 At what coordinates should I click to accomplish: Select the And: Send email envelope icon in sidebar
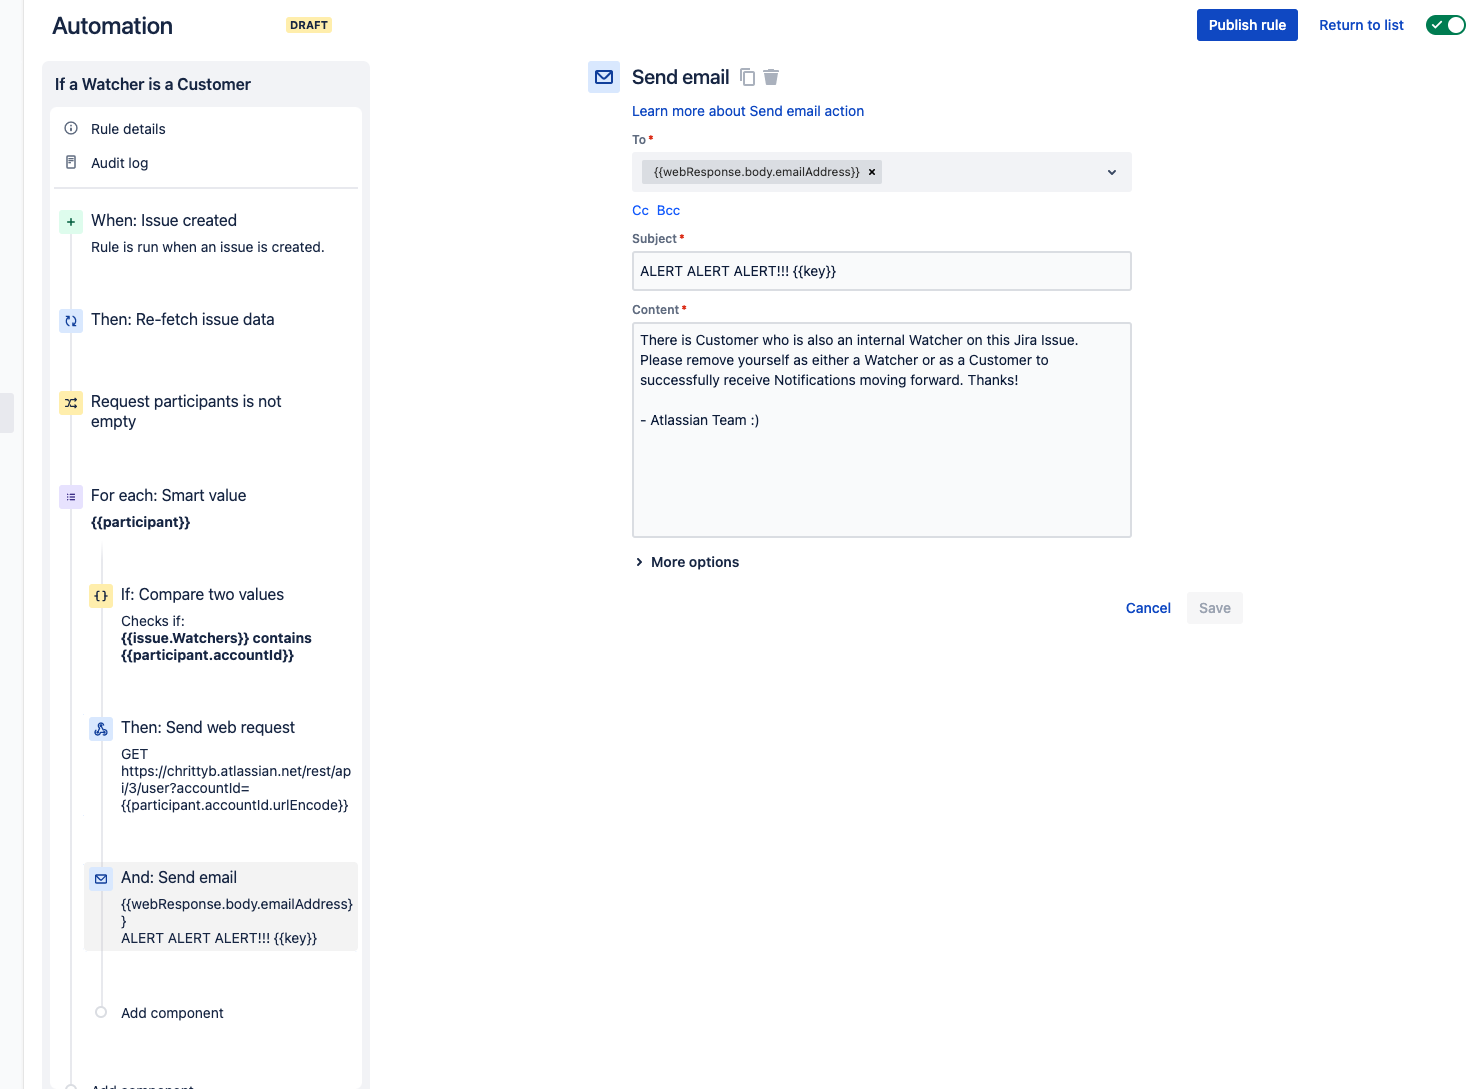coord(101,879)
